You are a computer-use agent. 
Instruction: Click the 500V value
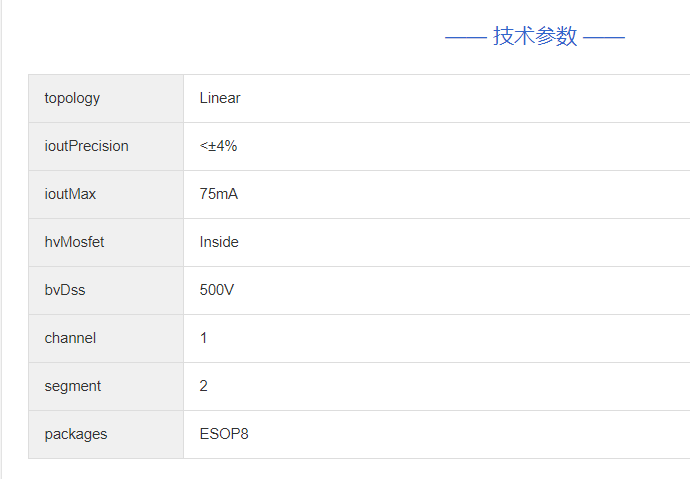pos(217,290)
